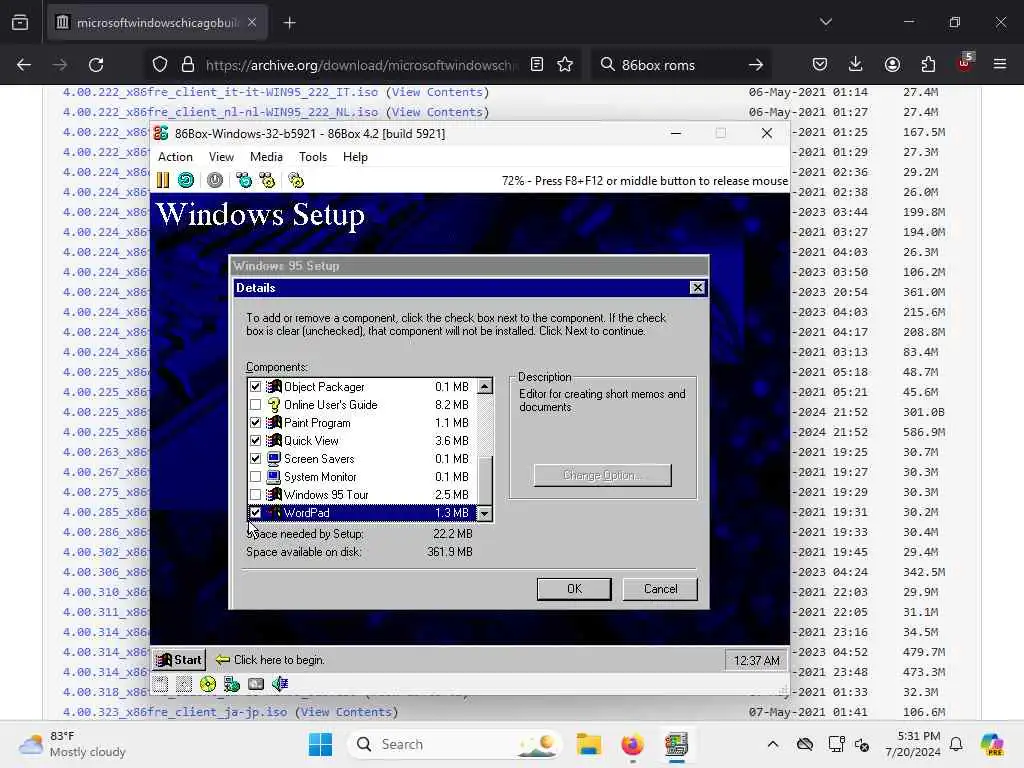Click the first floppy drive status icon
1024x768 pixels.
tap(161, 684)
